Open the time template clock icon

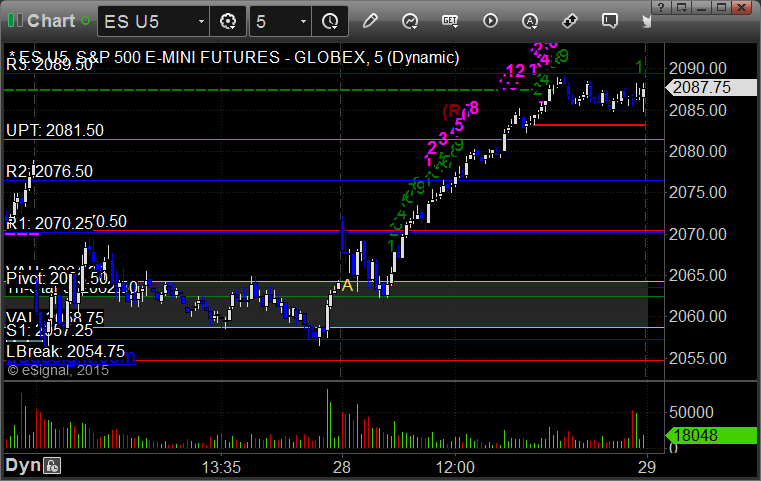330,21
